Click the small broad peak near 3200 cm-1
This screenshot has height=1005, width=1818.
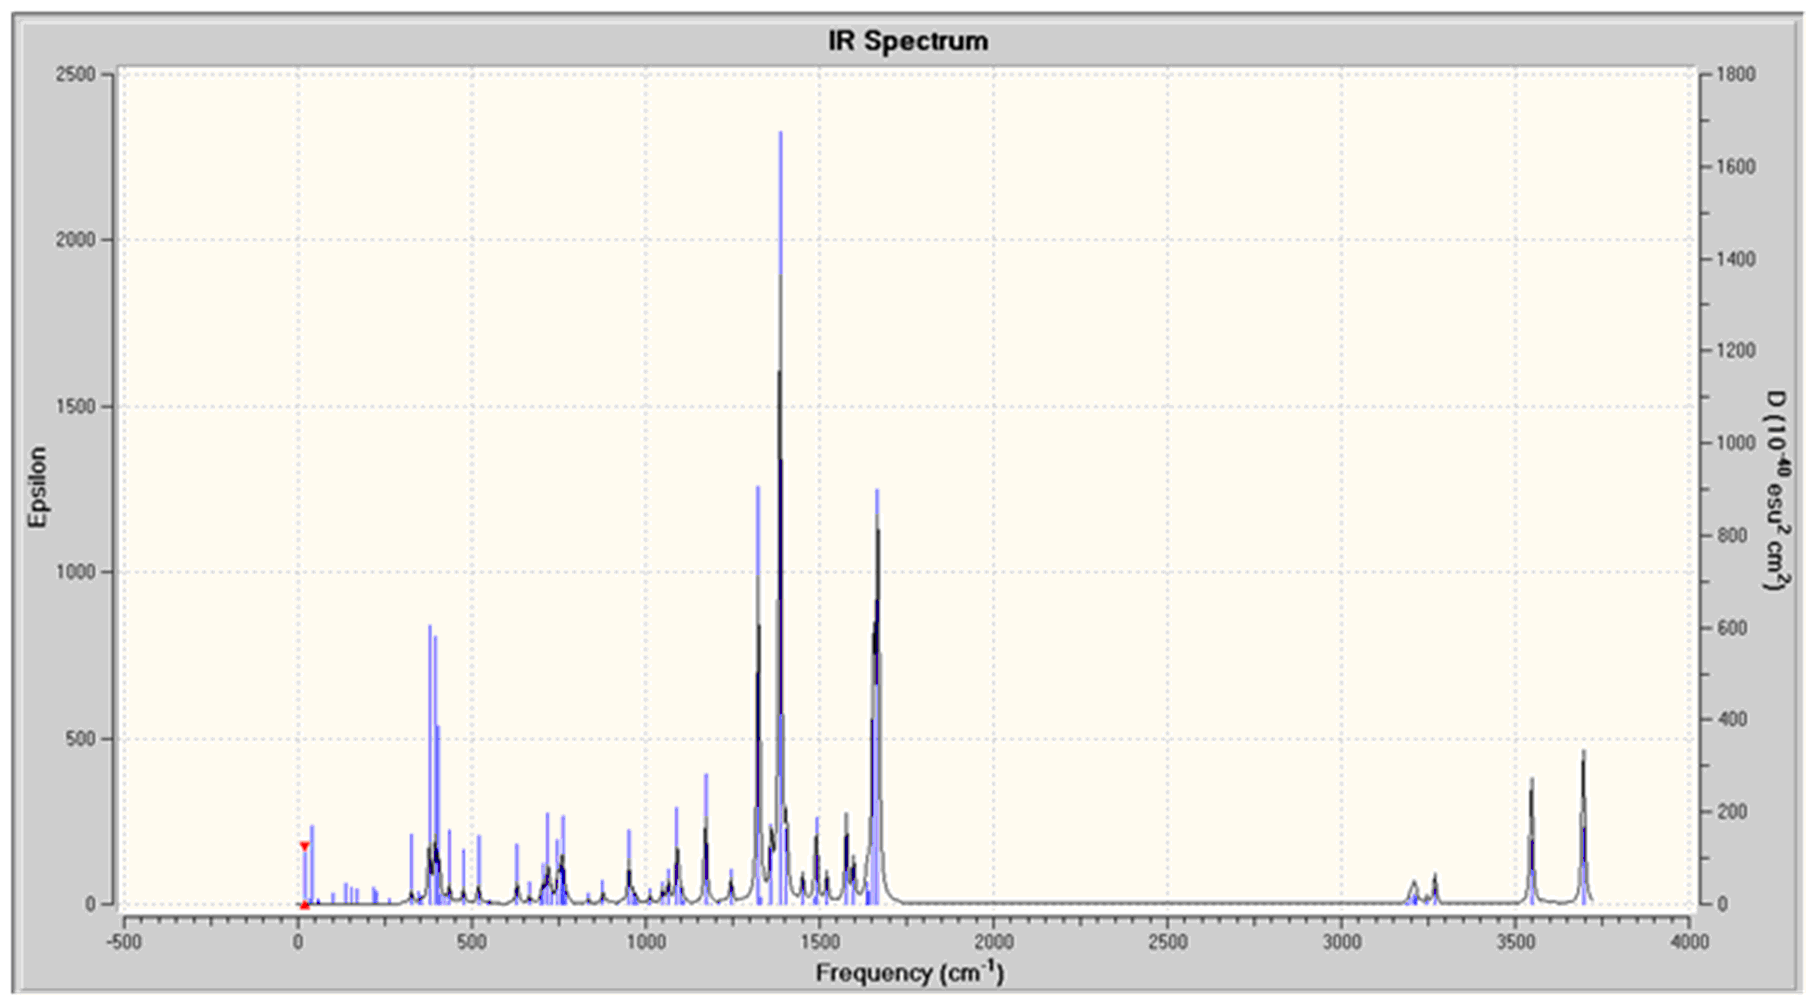[x=1413, y=892]
